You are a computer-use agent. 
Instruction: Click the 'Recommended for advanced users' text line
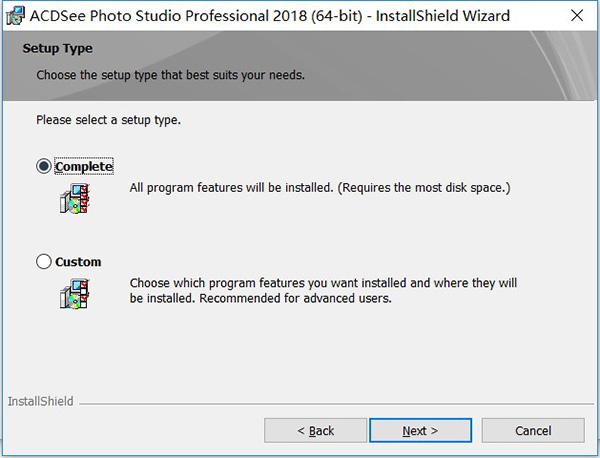tap(295, 298)
